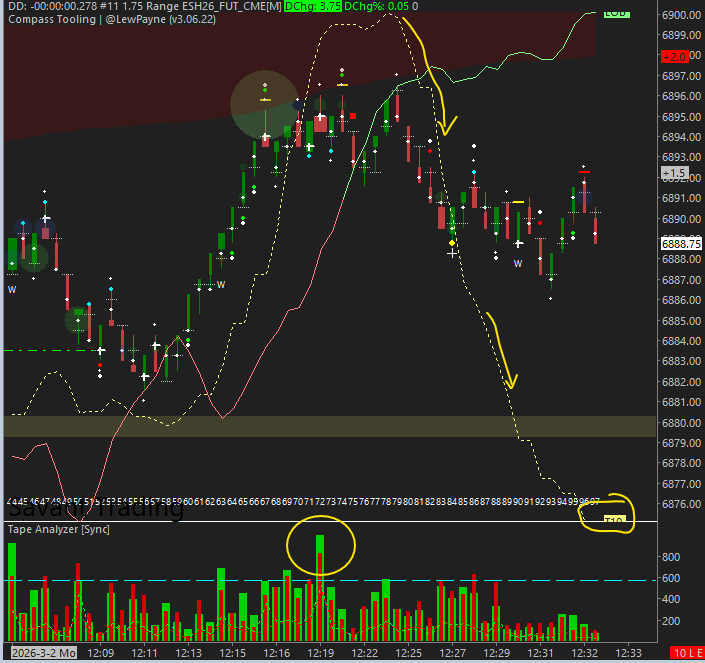The height and width of the screenshot is (663, 705).
Task: Click the 12:13 time axis label
Action: [188, 653]
